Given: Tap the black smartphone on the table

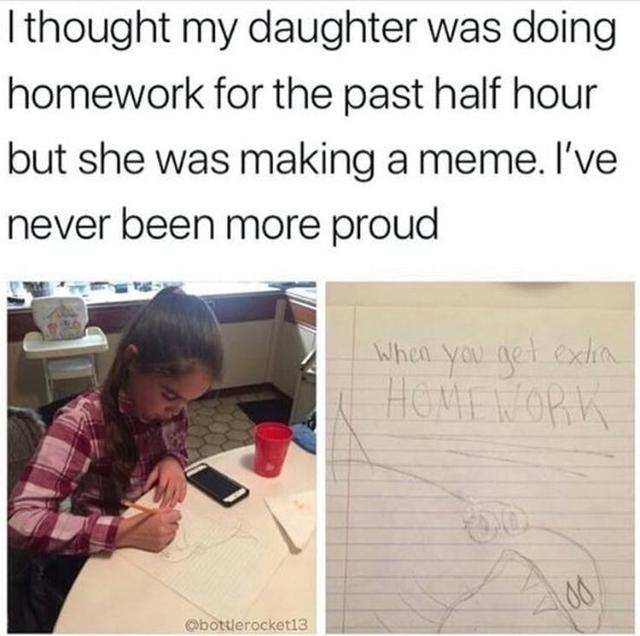Looking at the screenshot, I should (216, 483).
